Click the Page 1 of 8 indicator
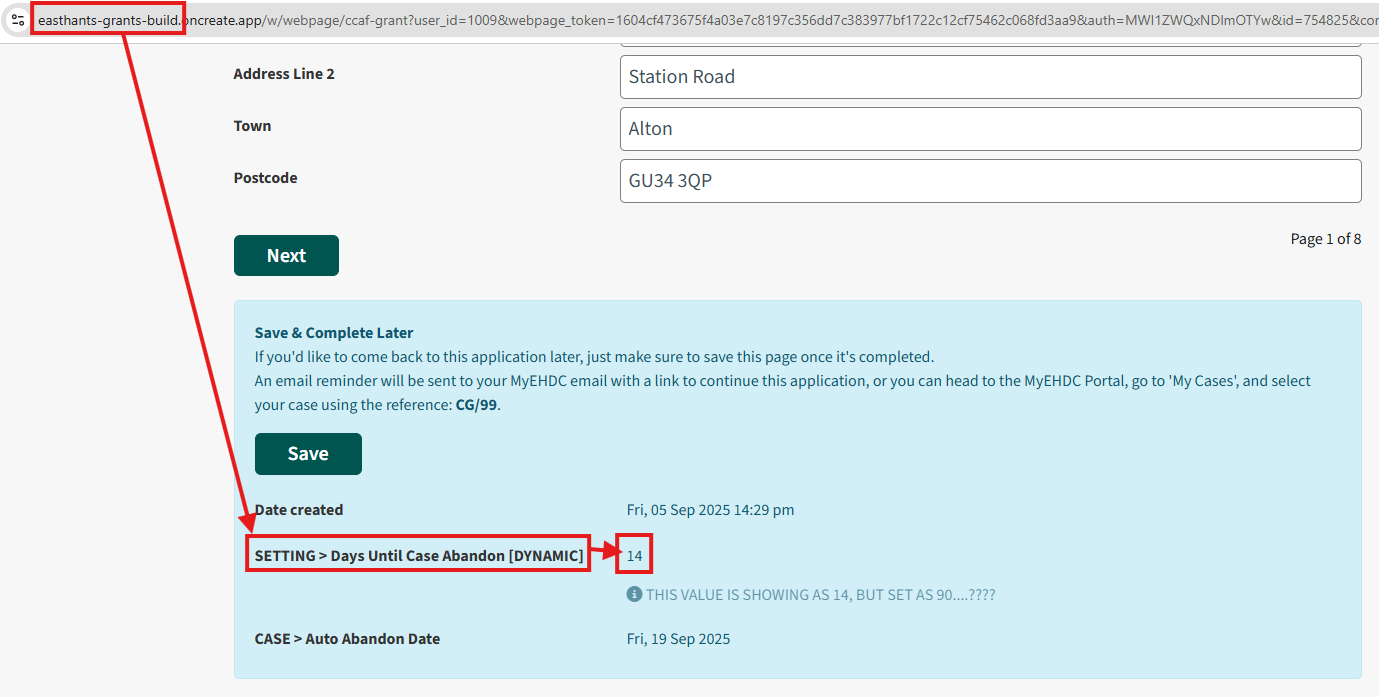The width and height of the screenshot is (1379, 697). coord(1325,239)
